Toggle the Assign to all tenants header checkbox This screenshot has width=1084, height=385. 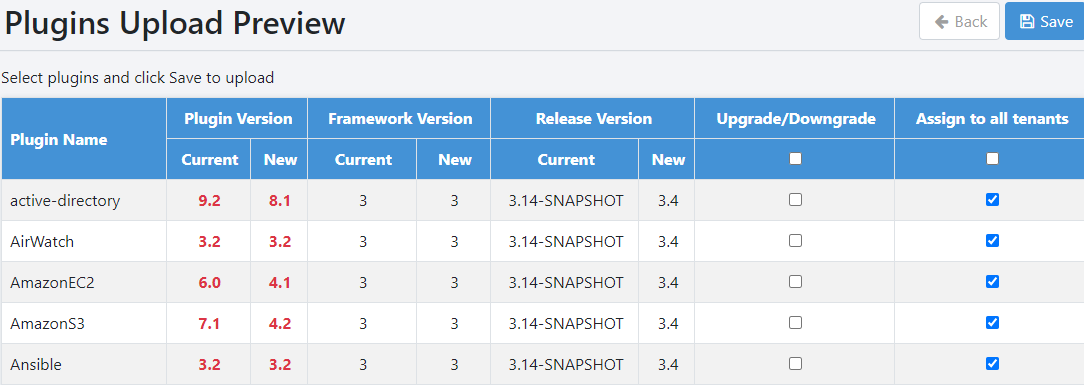(992, 159)
